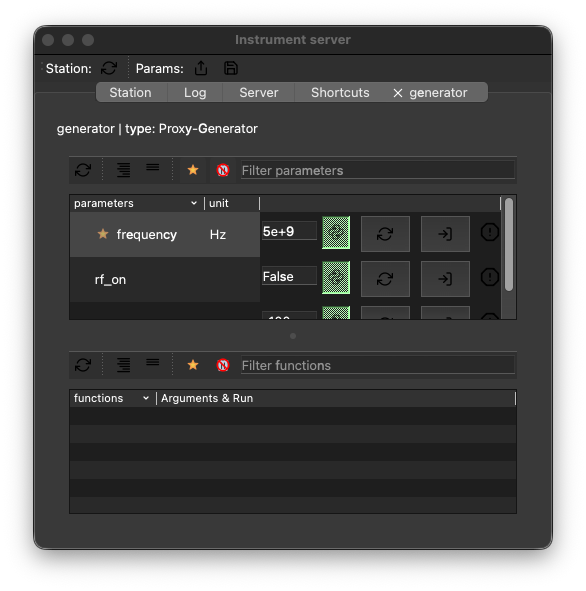Toggle the red hide-trash filter in functions toolbar

tap(223, 365)
